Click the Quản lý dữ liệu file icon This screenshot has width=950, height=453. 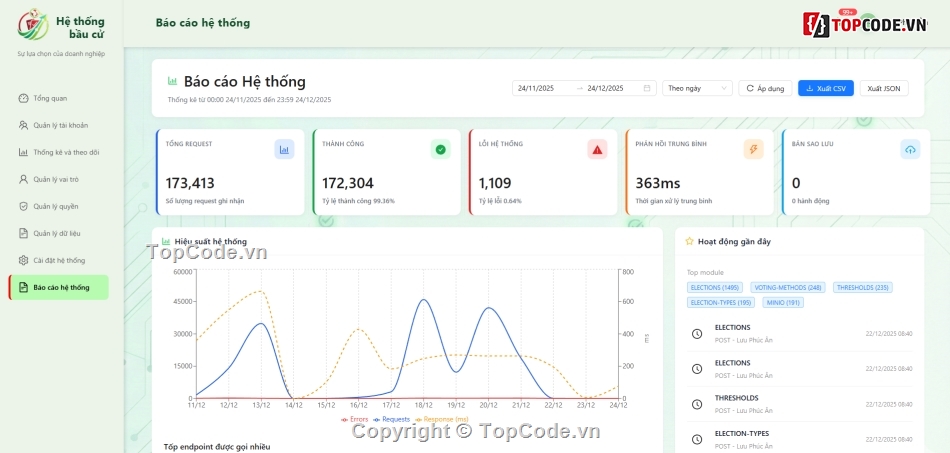(x=23, y=233)
